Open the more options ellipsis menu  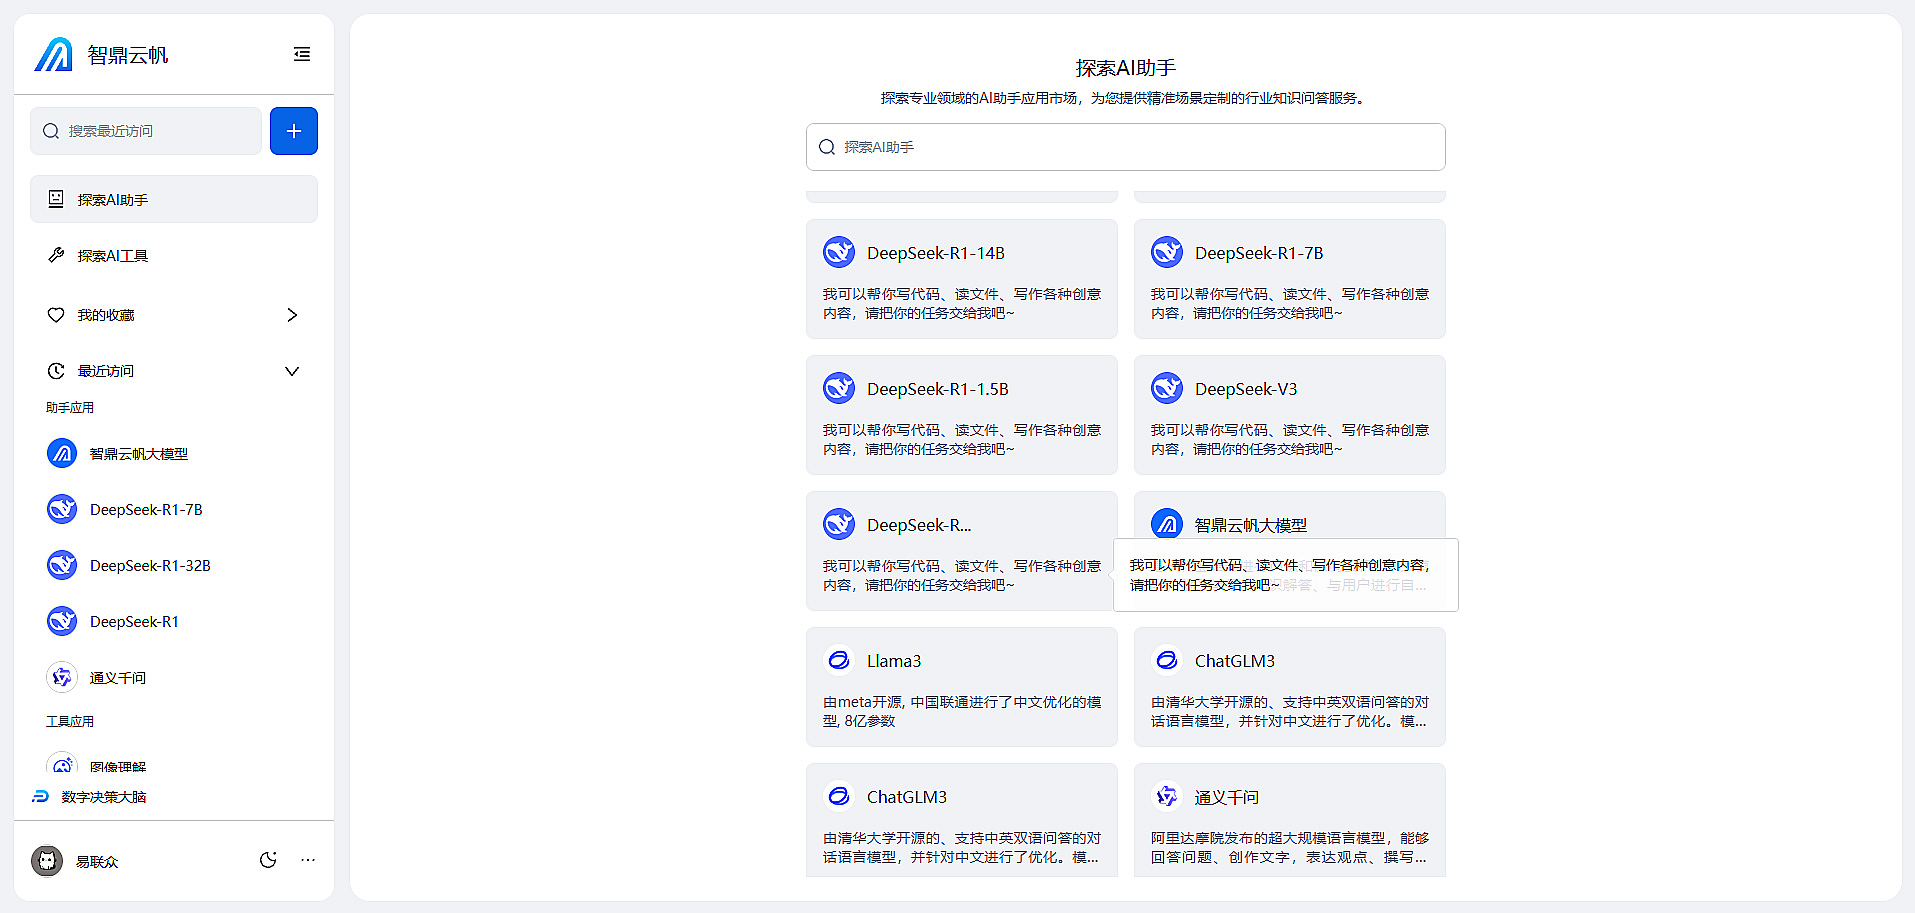pos(308,860)
